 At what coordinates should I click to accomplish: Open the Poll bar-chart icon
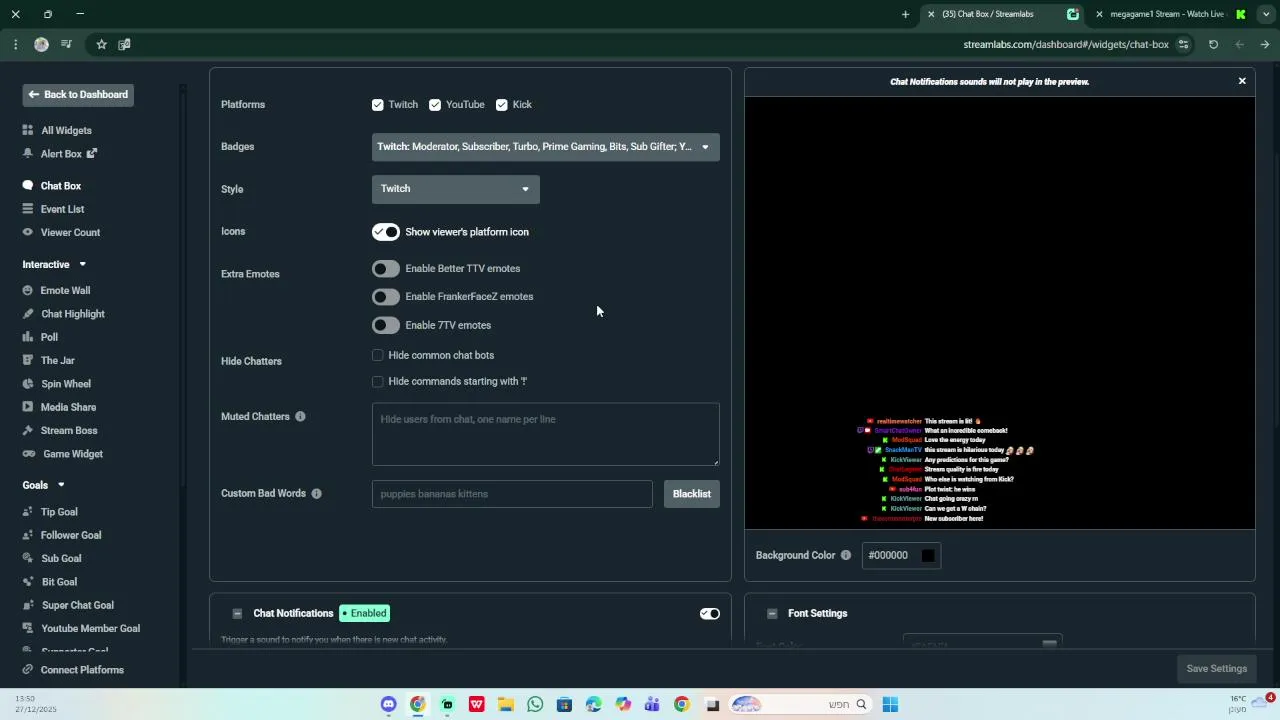tap(28, 337)
